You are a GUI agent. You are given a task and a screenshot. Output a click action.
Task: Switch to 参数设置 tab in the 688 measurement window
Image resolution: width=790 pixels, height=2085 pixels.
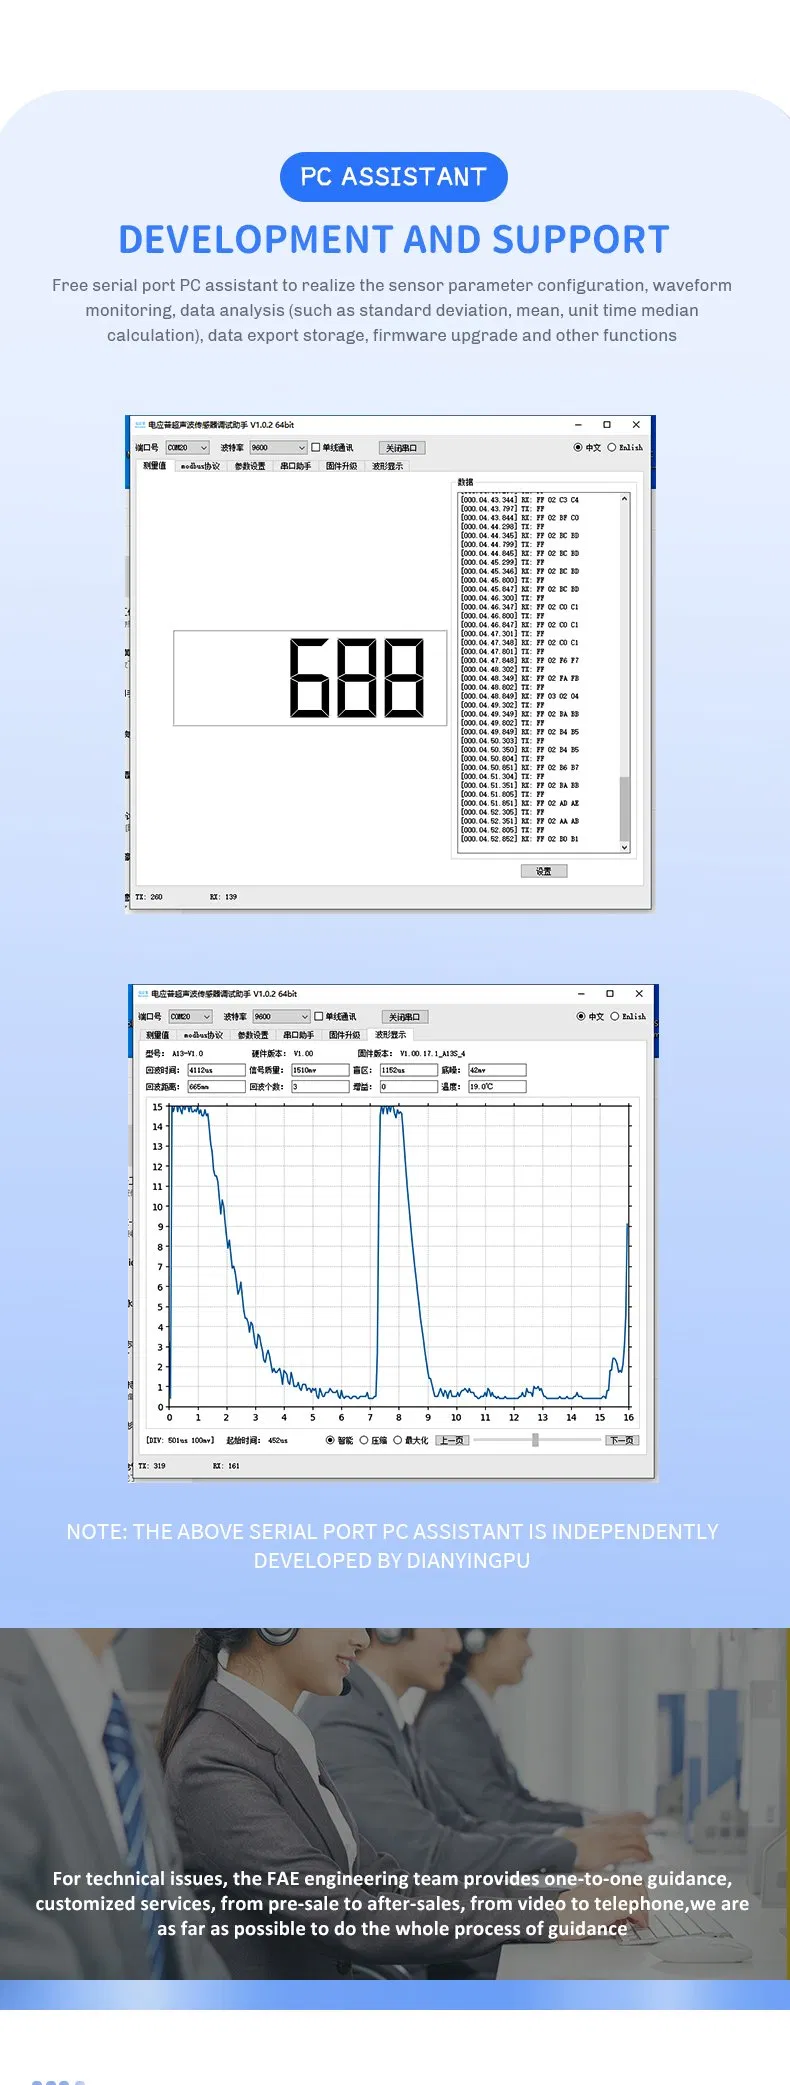250,466
